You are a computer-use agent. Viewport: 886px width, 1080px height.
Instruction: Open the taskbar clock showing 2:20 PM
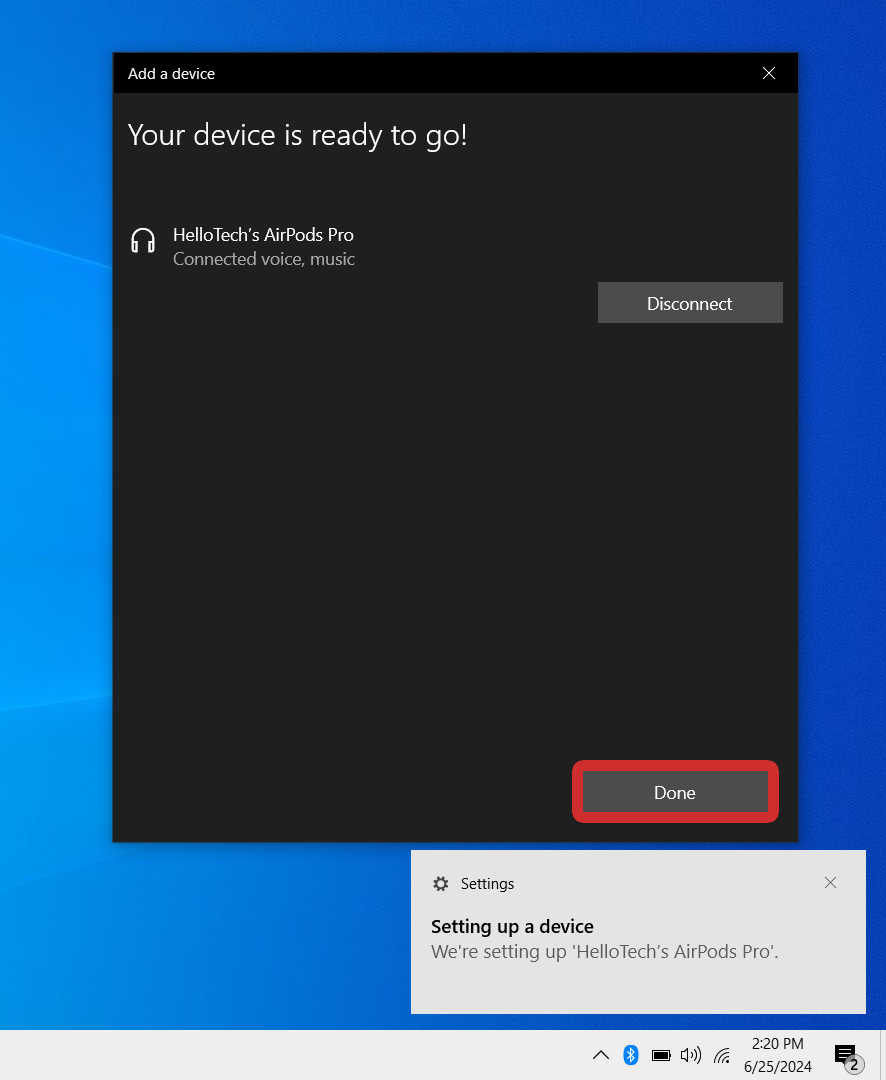click(x=777, y=1055)
